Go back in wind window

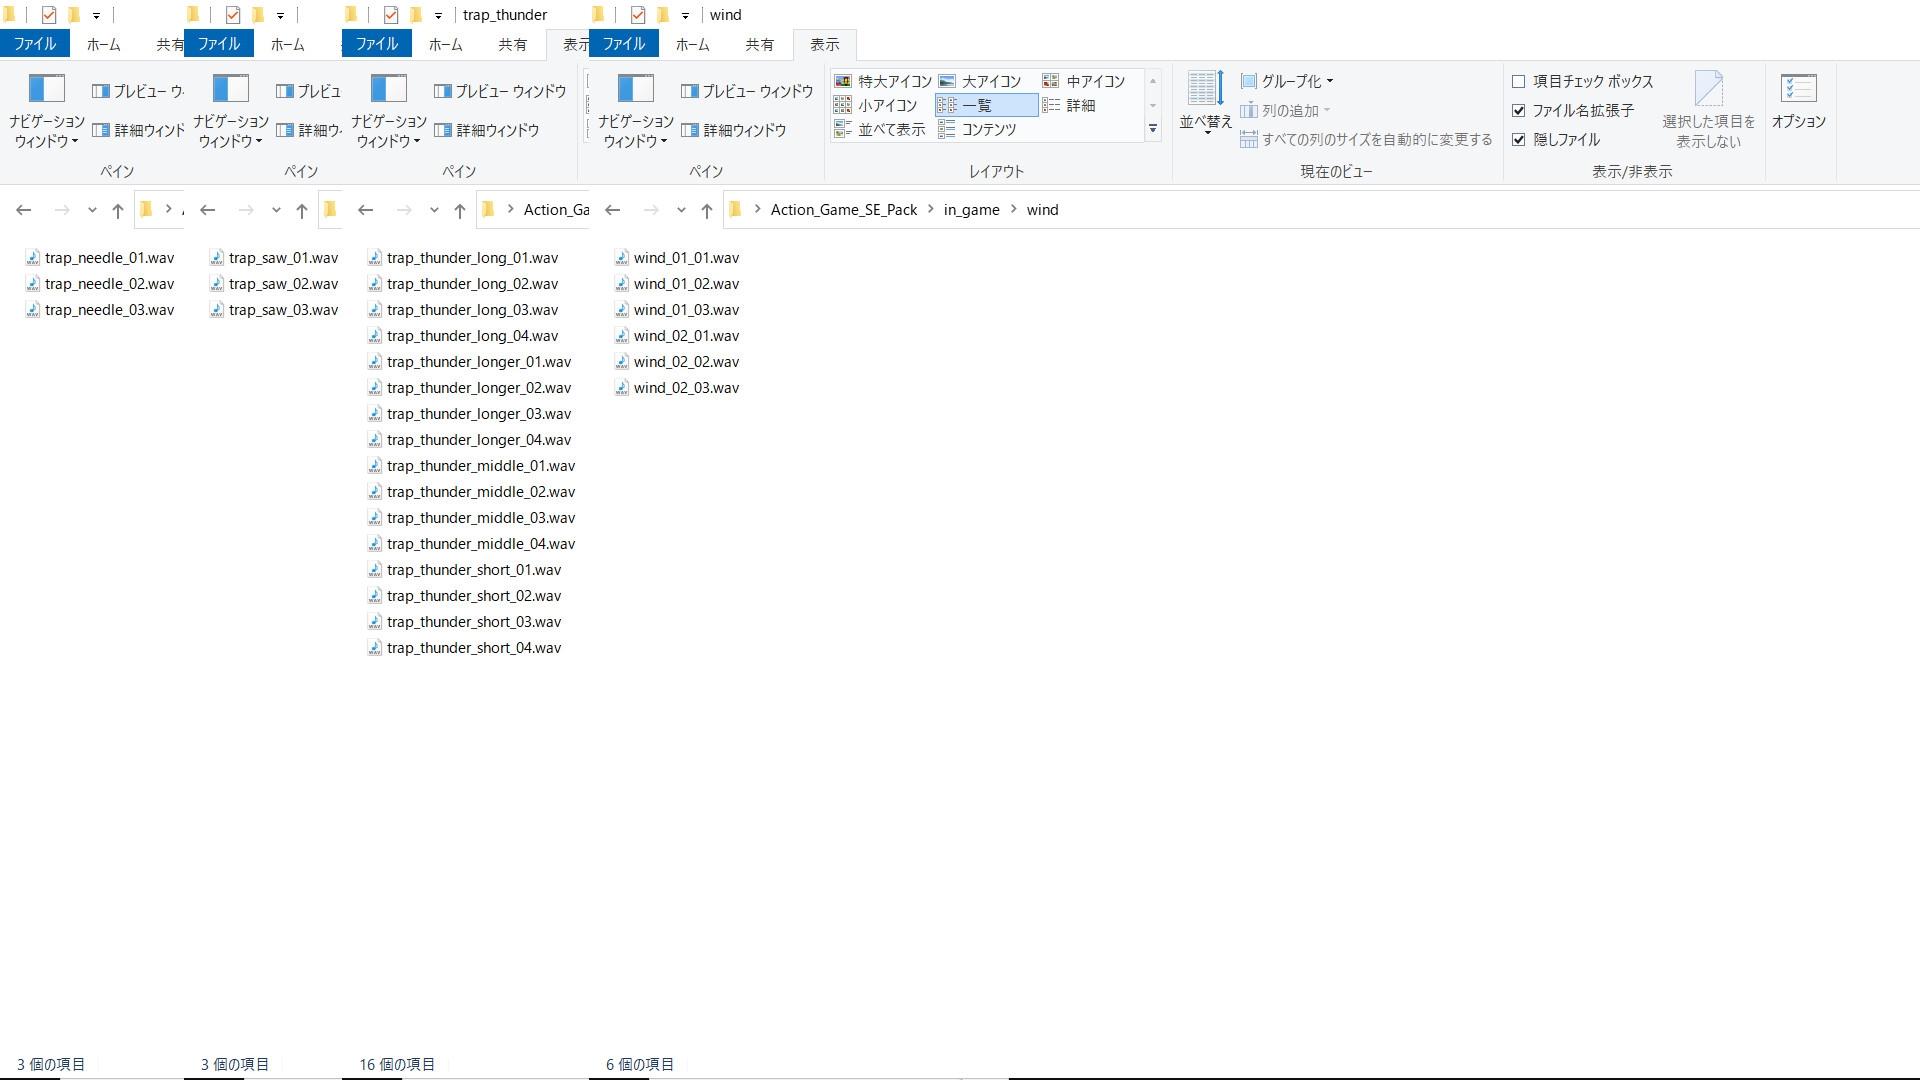pos(613,210)
